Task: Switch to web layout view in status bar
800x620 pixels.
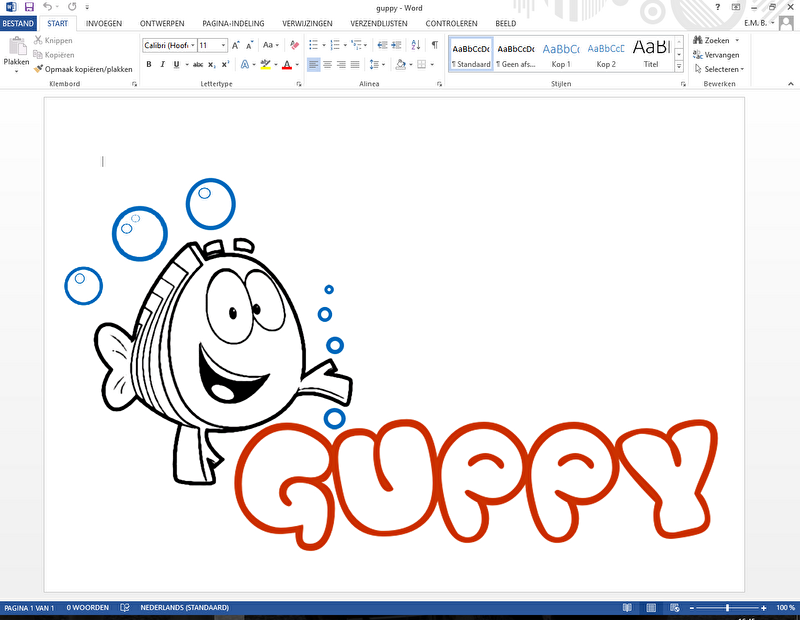Action: (x=674, y=608)
